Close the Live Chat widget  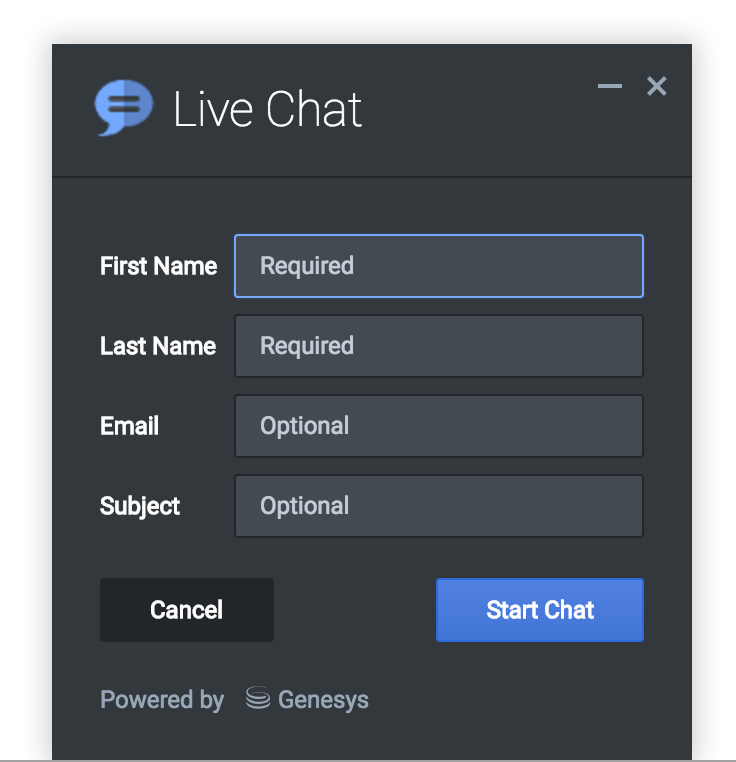point(657,87)
